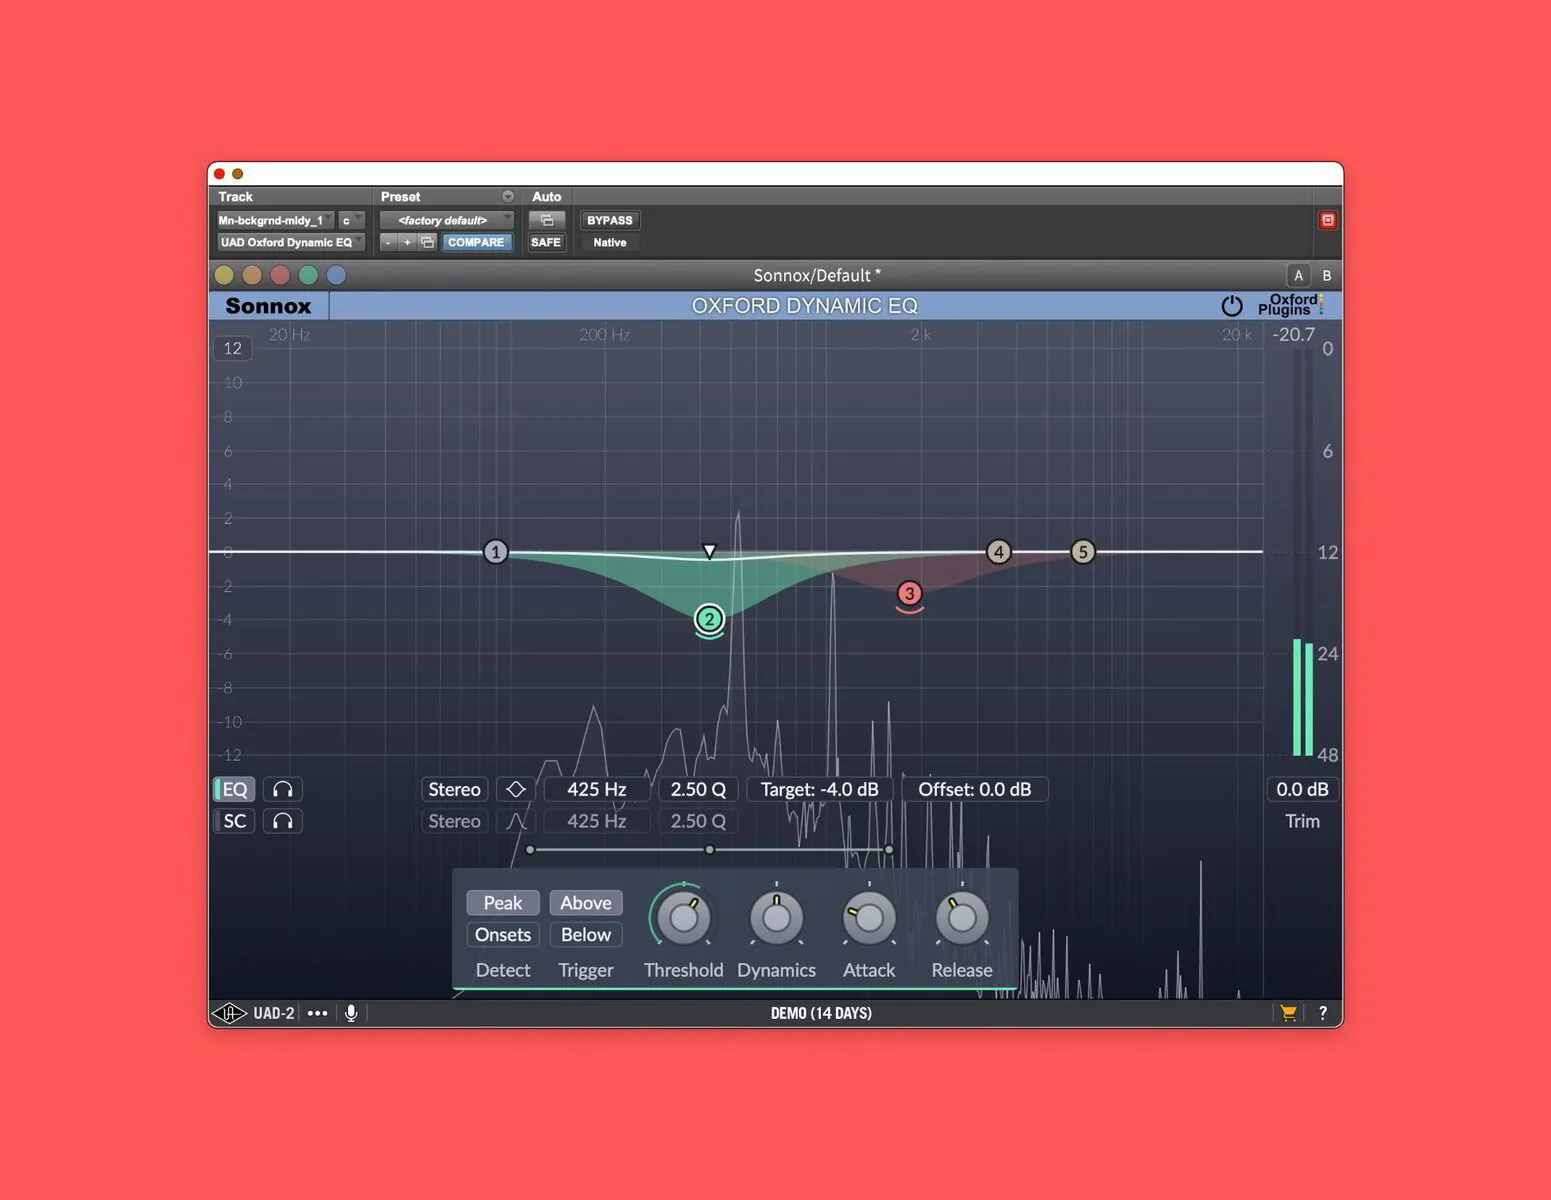Click the bell curve sidechain filter icon
The image size is (1551, 1200).
click(x=516, y=821)
